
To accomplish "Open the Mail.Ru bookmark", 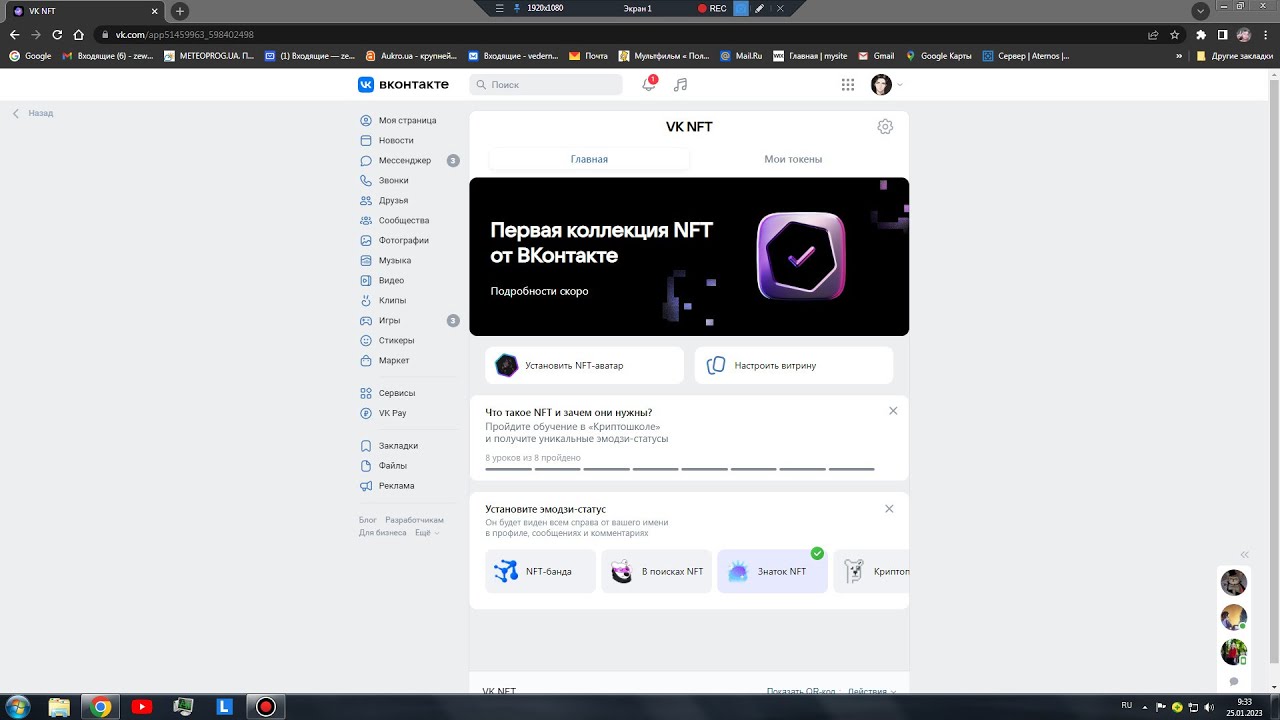I will pyautogui.click(x=741, y=56).
